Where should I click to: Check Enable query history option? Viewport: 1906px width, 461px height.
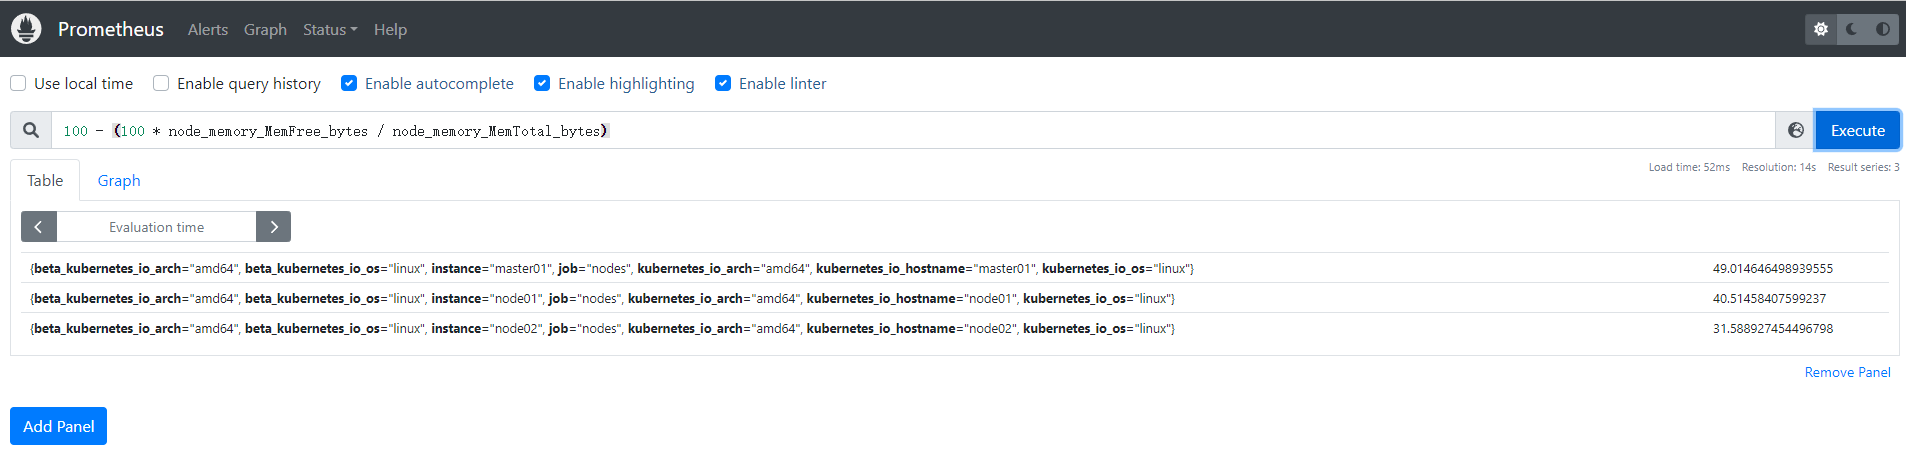click(x=161, y=83)
